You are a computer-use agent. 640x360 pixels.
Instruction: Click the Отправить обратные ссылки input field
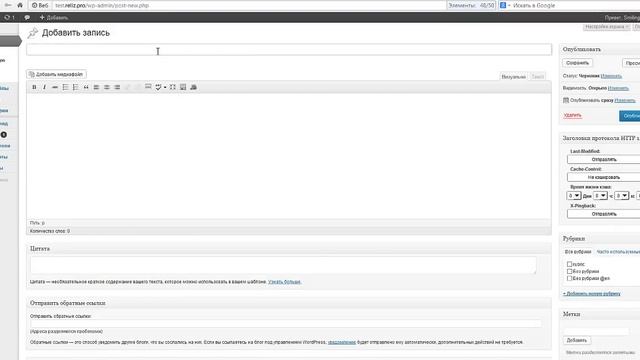click(x=286, y=324)
